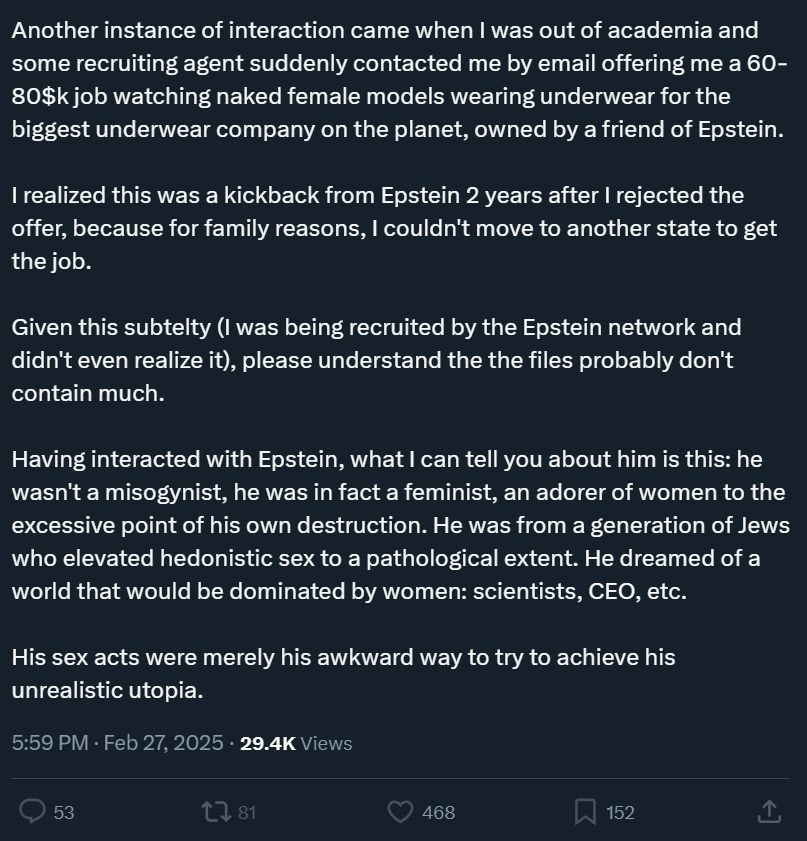
Task: Click the text 'the job.' line
Action: [51, 261]
